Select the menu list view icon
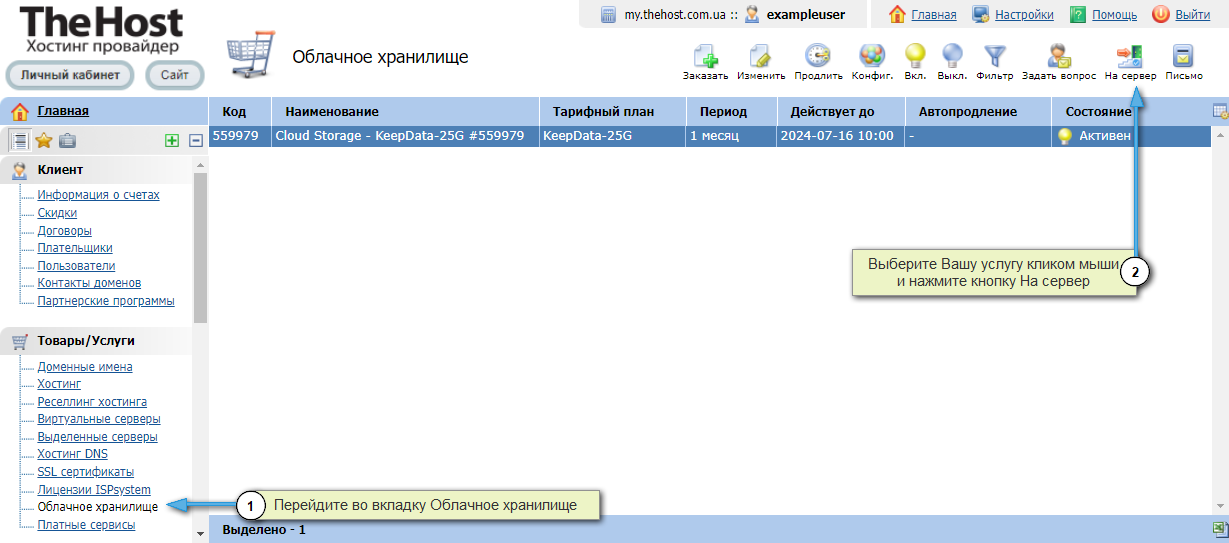1229x543 pixels. tap(19, 141)
